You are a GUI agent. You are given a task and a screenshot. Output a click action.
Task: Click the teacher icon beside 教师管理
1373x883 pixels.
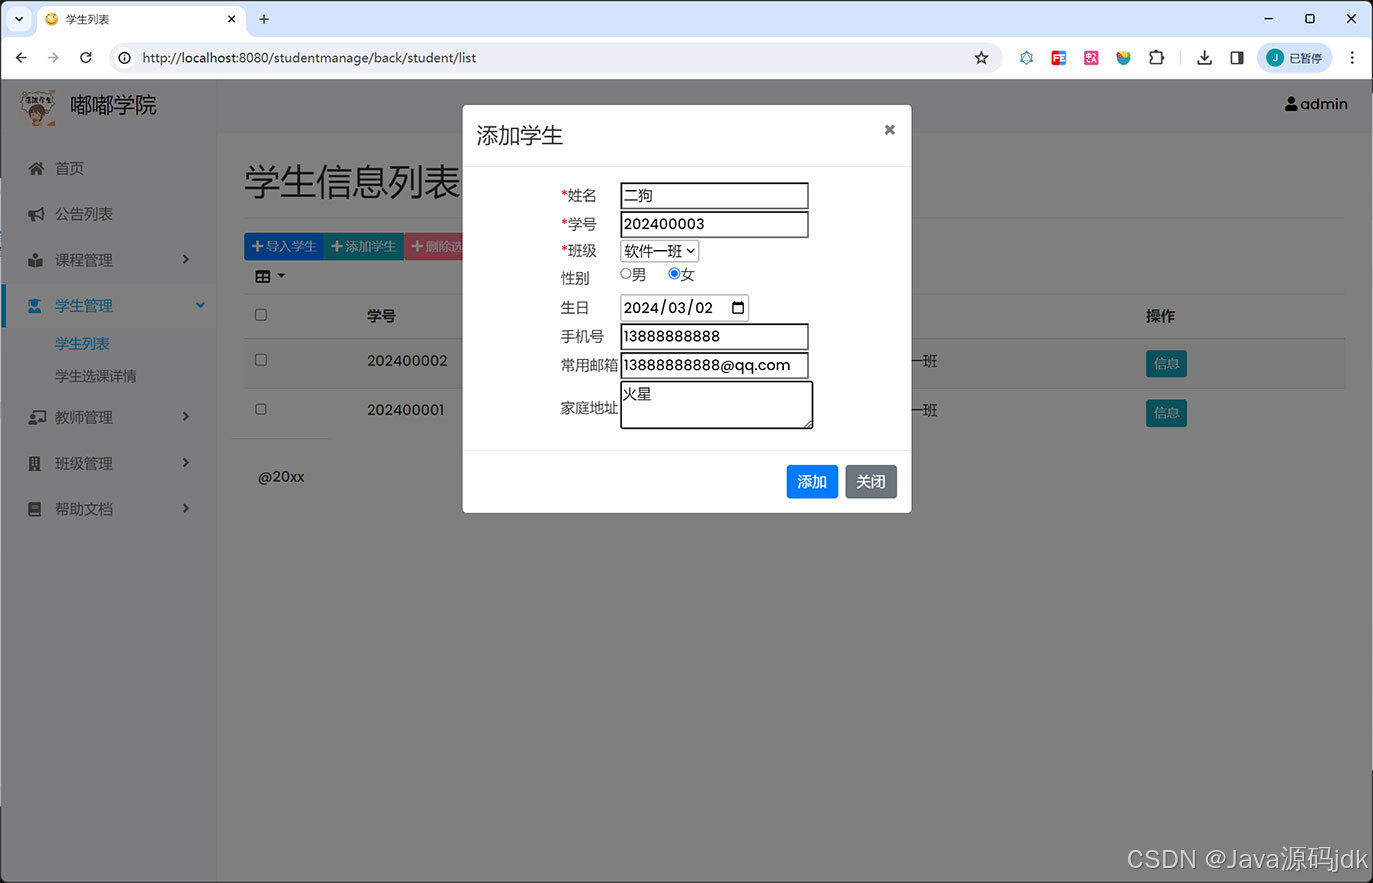click(36, 417)
